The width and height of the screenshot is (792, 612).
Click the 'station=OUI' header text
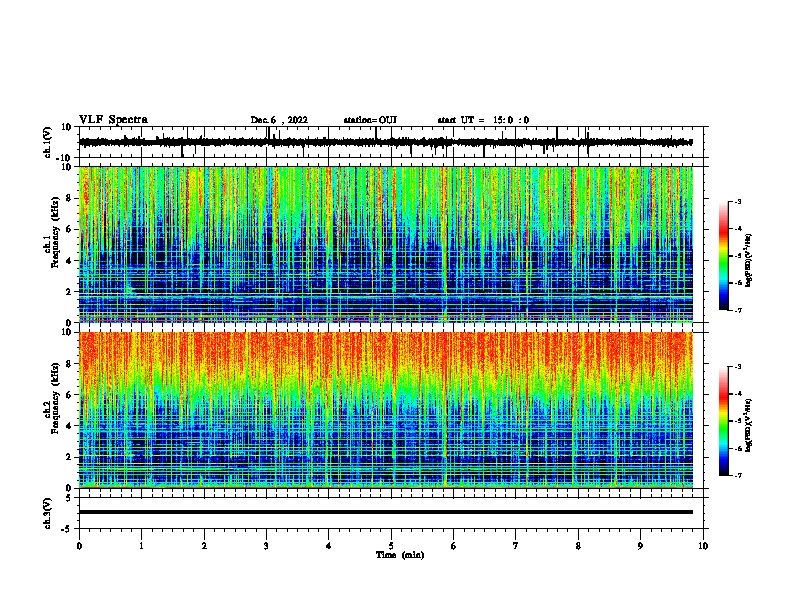click(x=370, y=120)
